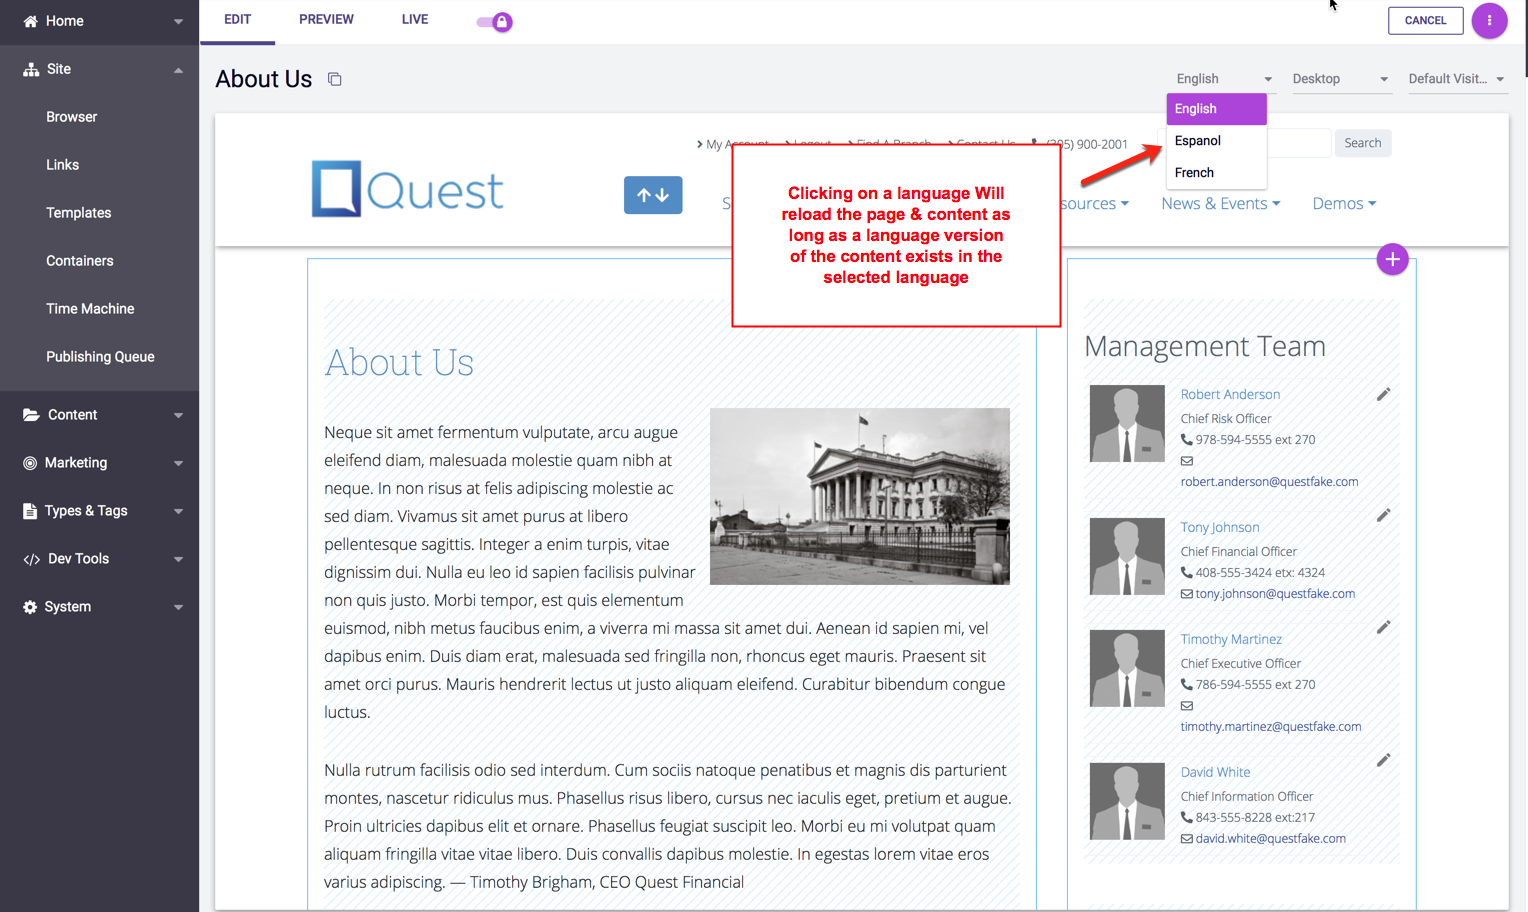Click edit pencil for David White
This screenshot has width=1528, height=912.
[x=1383, y=761]
